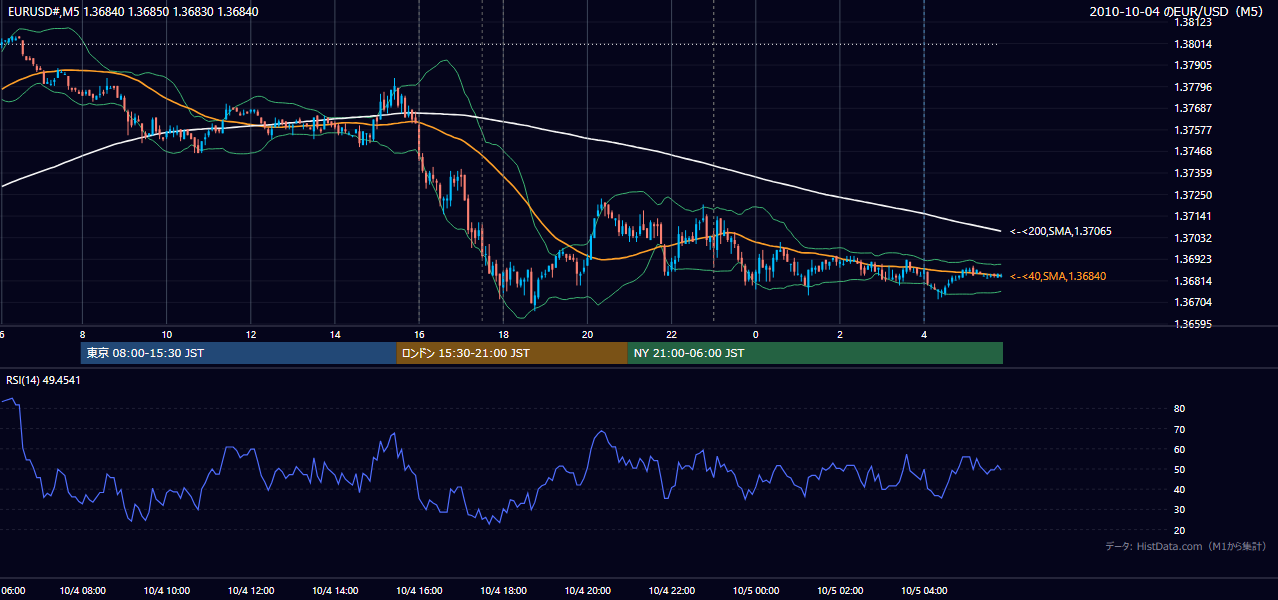
Task: Click bottom time label 10/4 16:00
Action: [x=419, y=590]
